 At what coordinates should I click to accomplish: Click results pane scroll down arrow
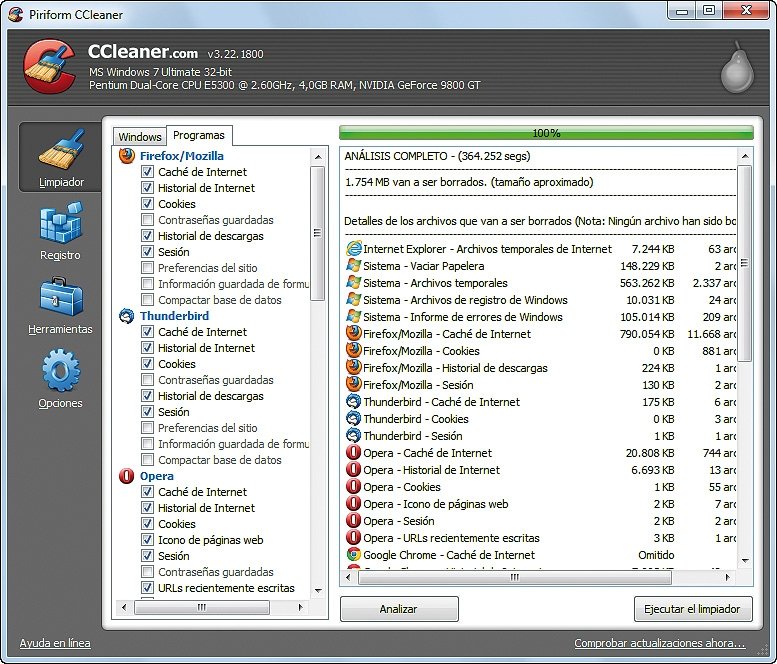(x=745, y=560)
